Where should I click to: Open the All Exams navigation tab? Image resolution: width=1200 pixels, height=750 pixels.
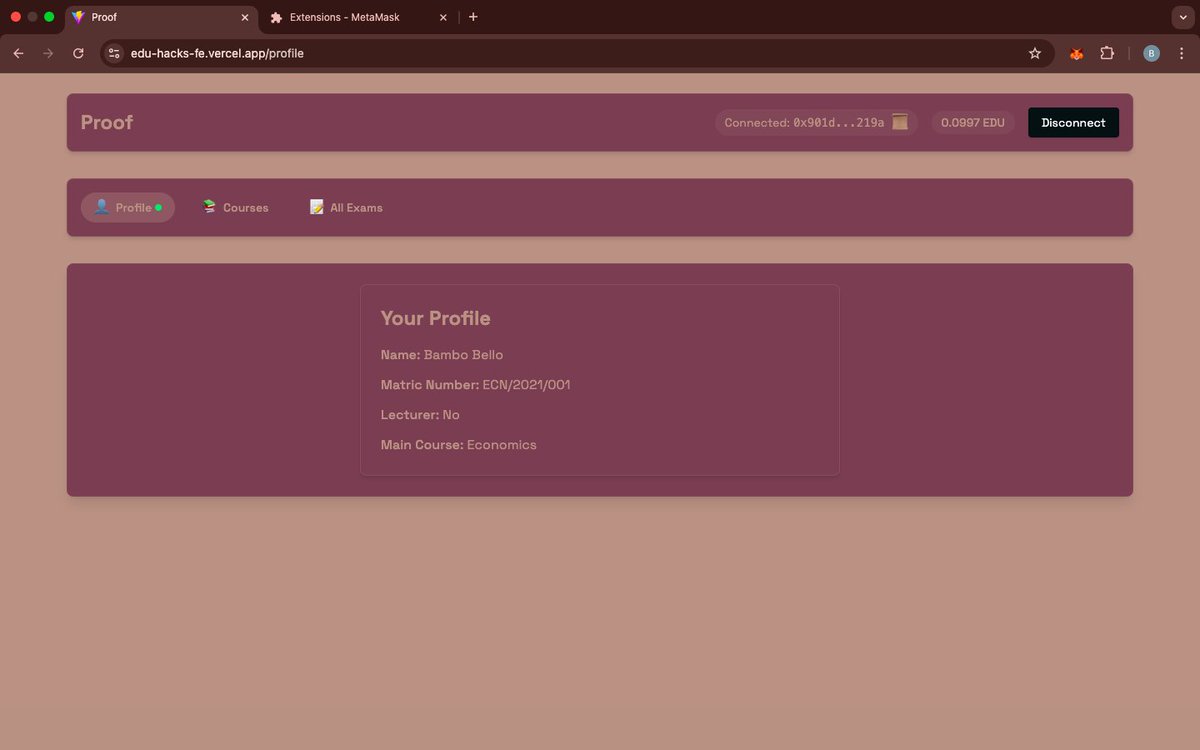point(346,208)
